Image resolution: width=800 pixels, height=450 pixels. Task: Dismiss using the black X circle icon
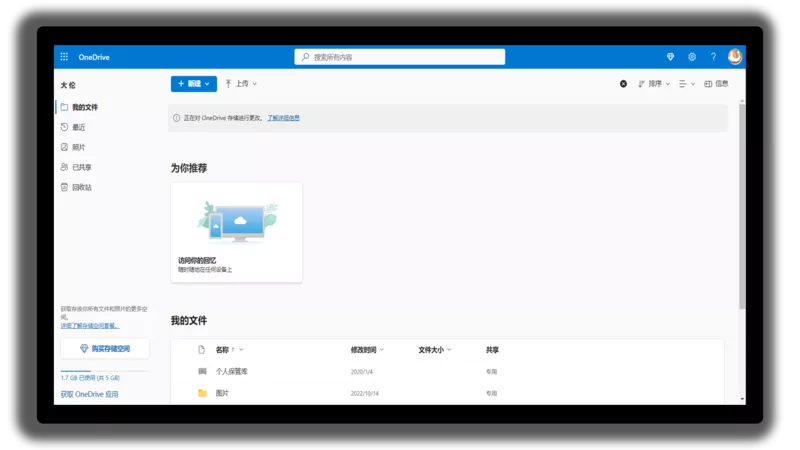tap(623, 84)
